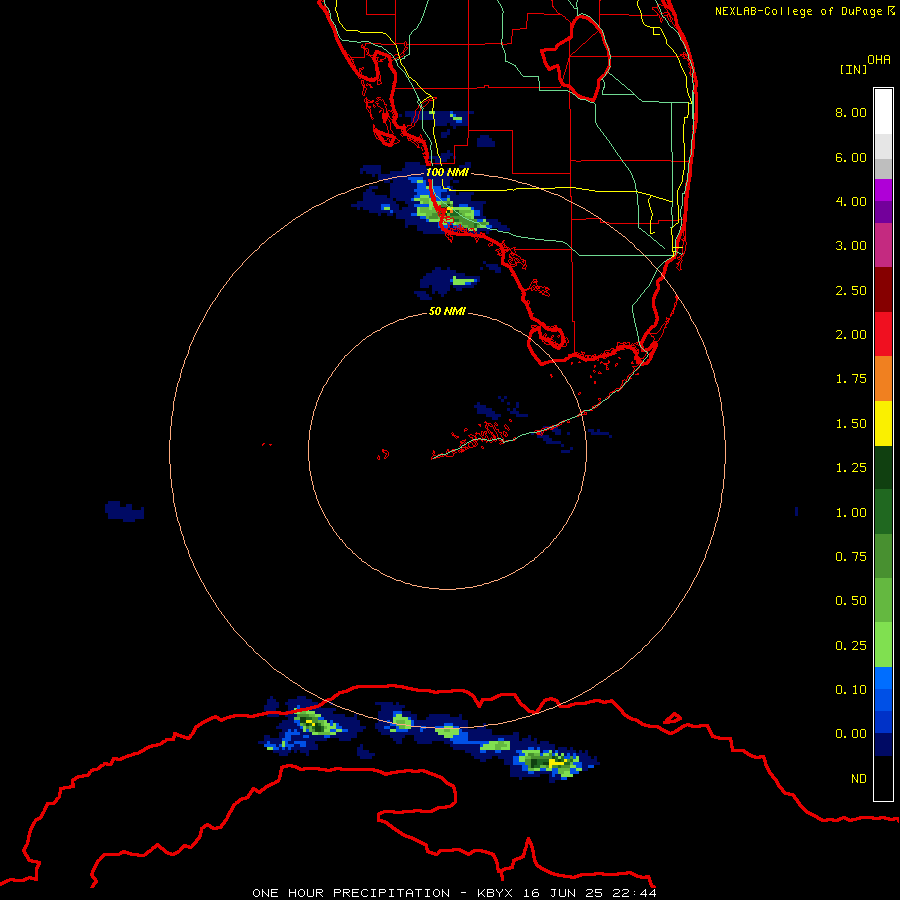
Task: Click the pink 3.00 color swatch
Action: click(x=883, y=245)
